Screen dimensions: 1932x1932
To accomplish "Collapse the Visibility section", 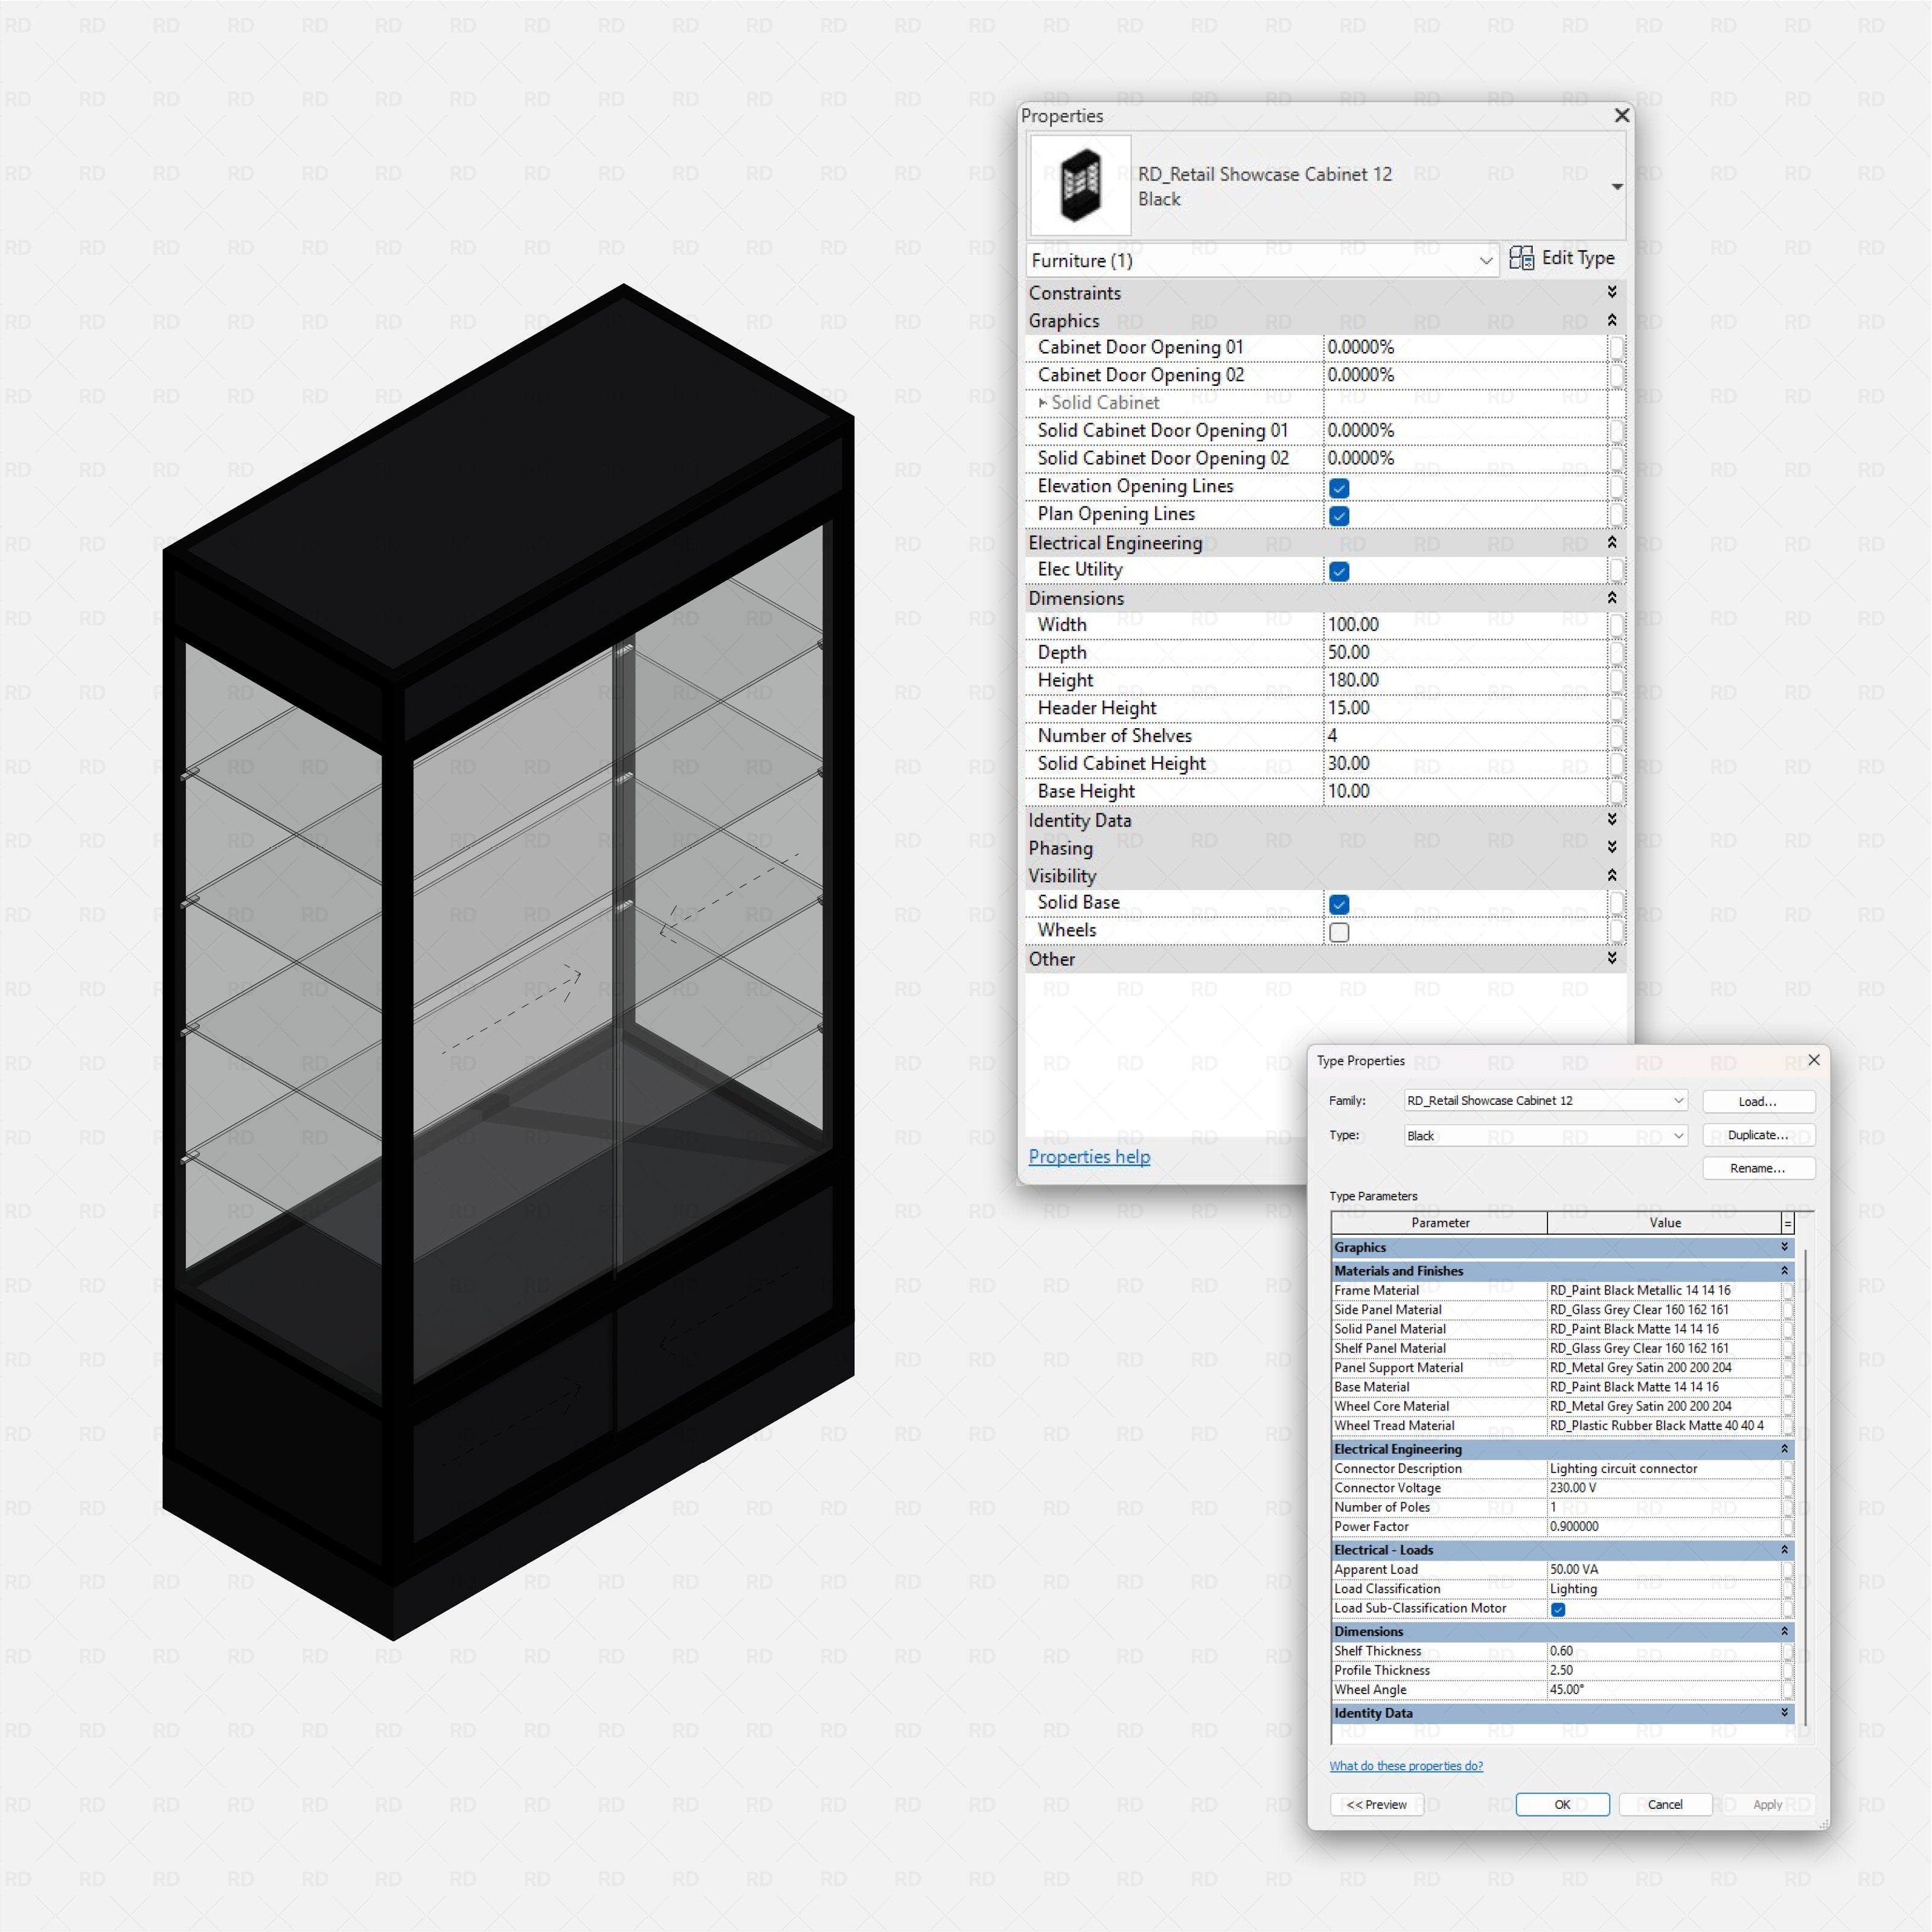I will [x=1612, y=875].
